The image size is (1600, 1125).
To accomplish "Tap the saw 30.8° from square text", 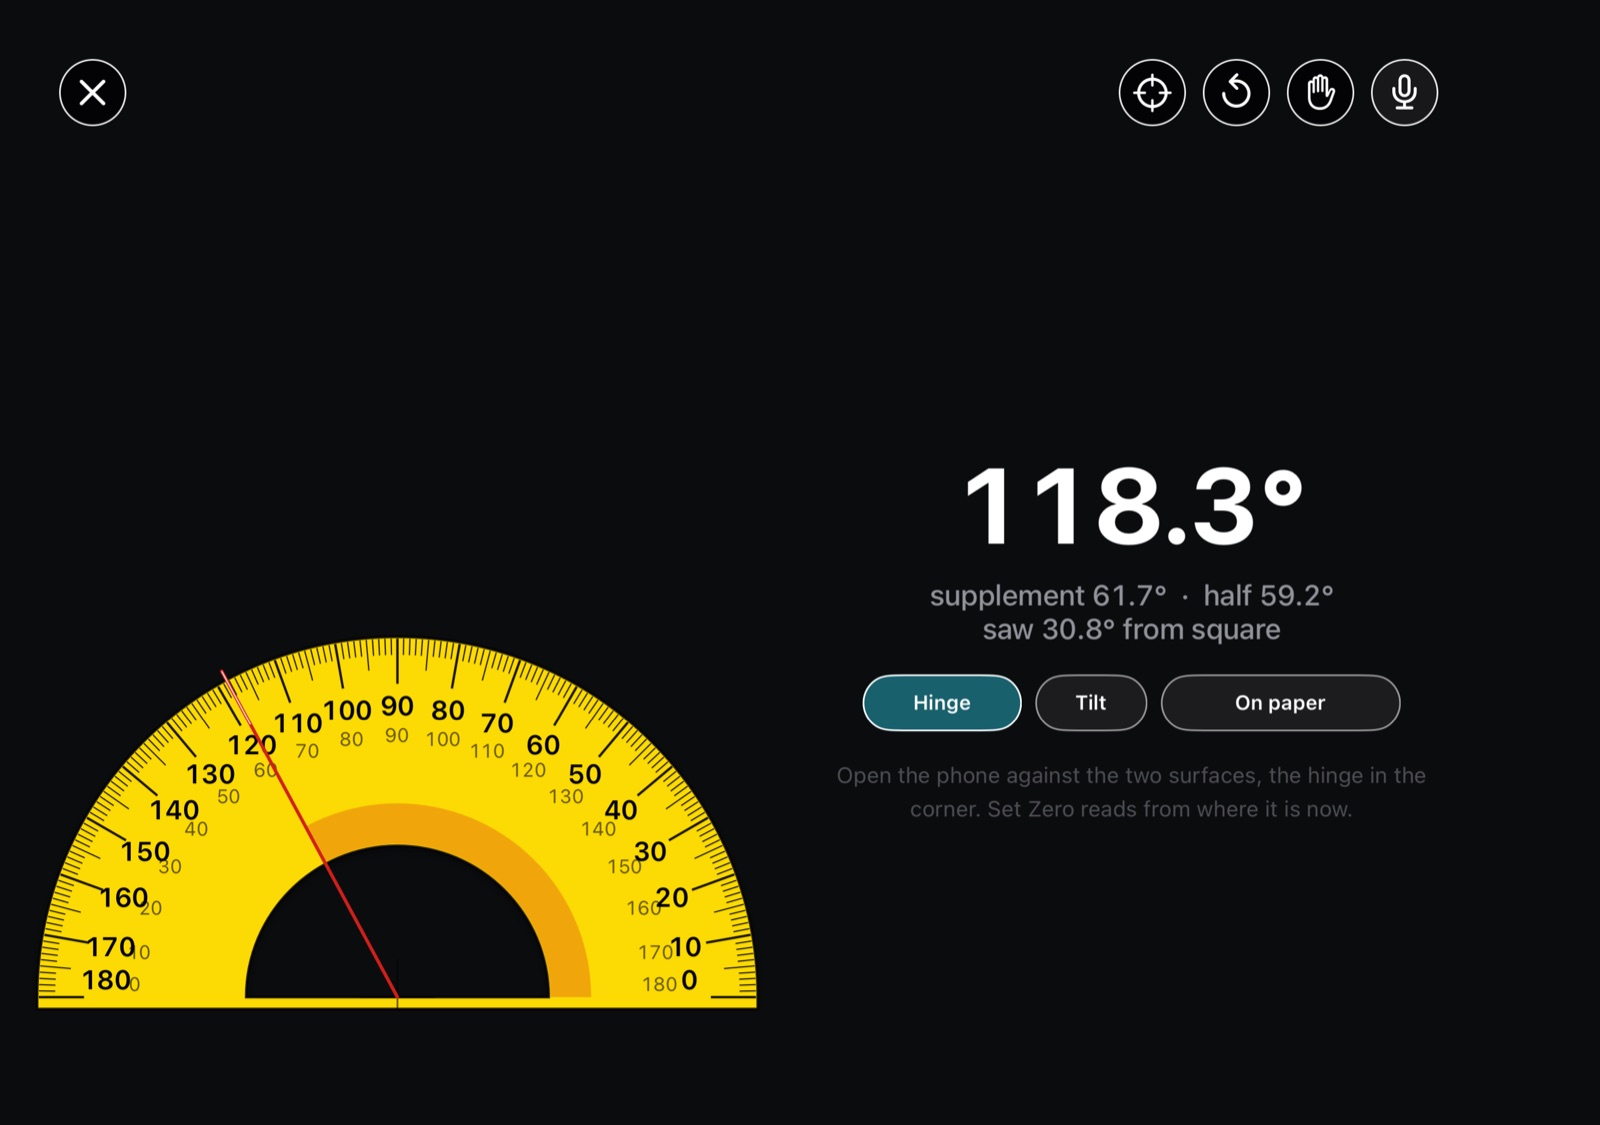I will (1131, 630).
